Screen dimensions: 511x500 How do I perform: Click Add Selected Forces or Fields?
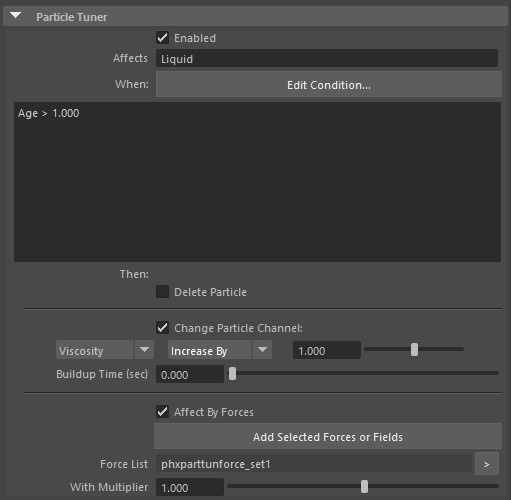328,436
